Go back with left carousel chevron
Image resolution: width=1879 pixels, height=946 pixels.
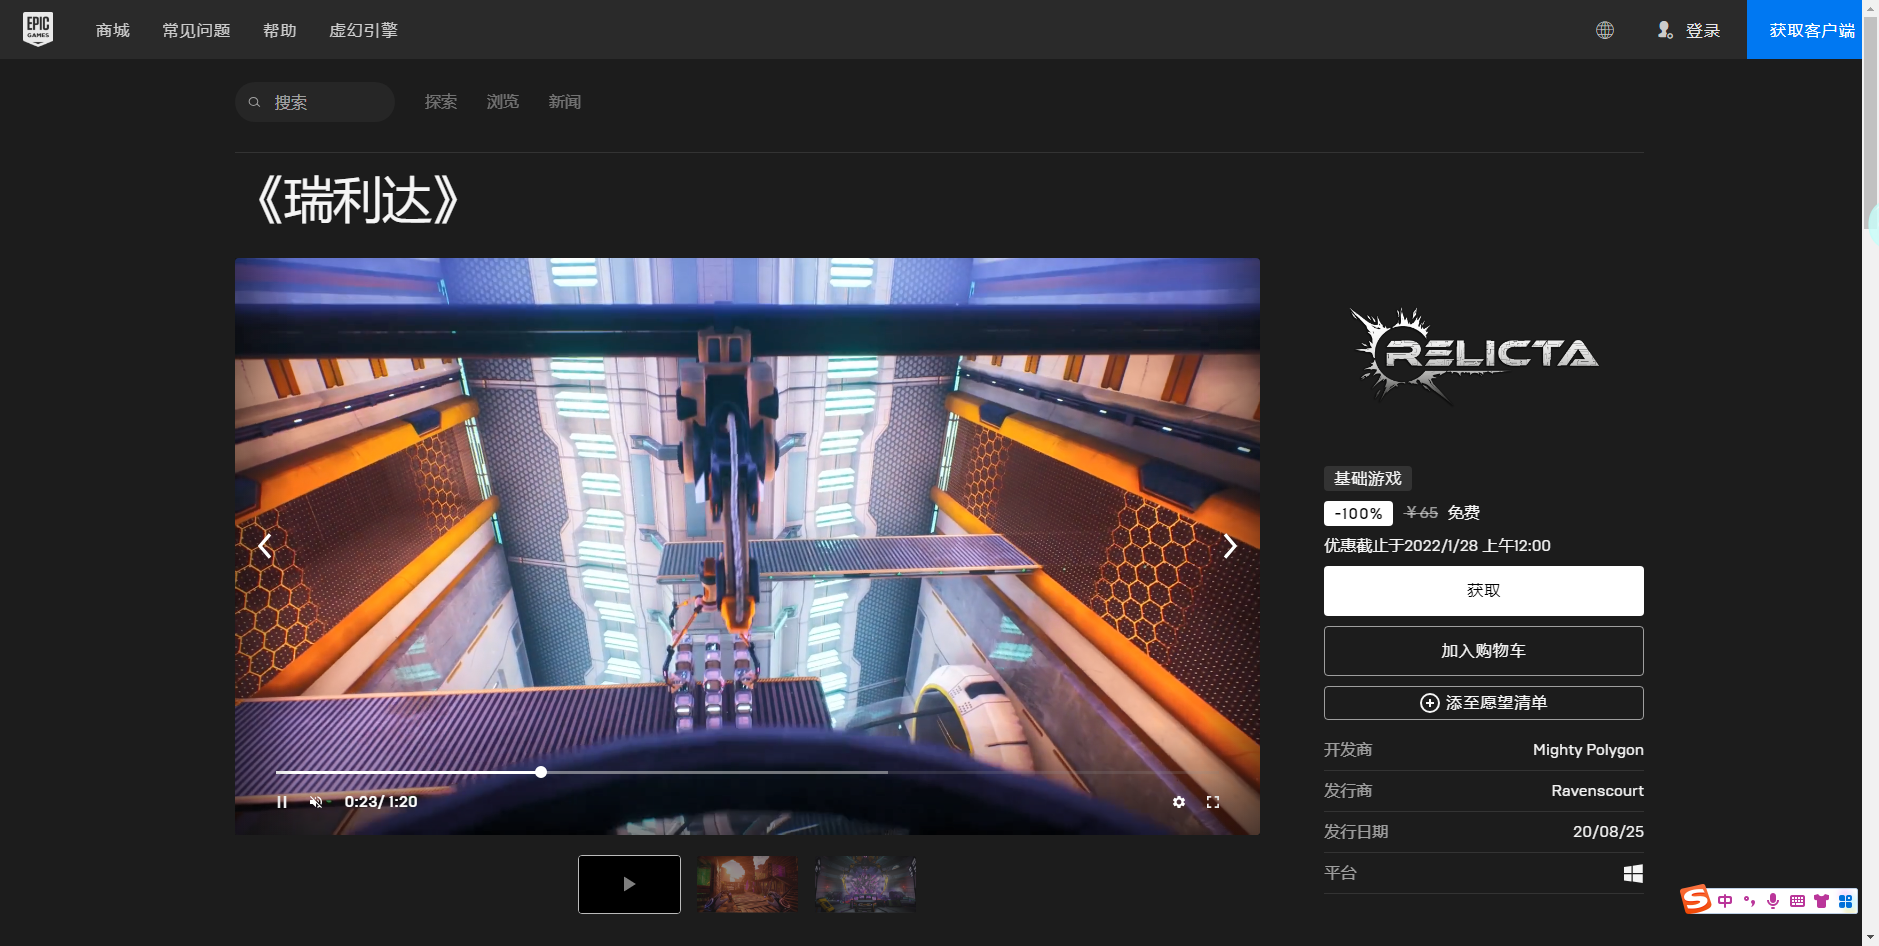pyautogui.click(x=264, y=546)
